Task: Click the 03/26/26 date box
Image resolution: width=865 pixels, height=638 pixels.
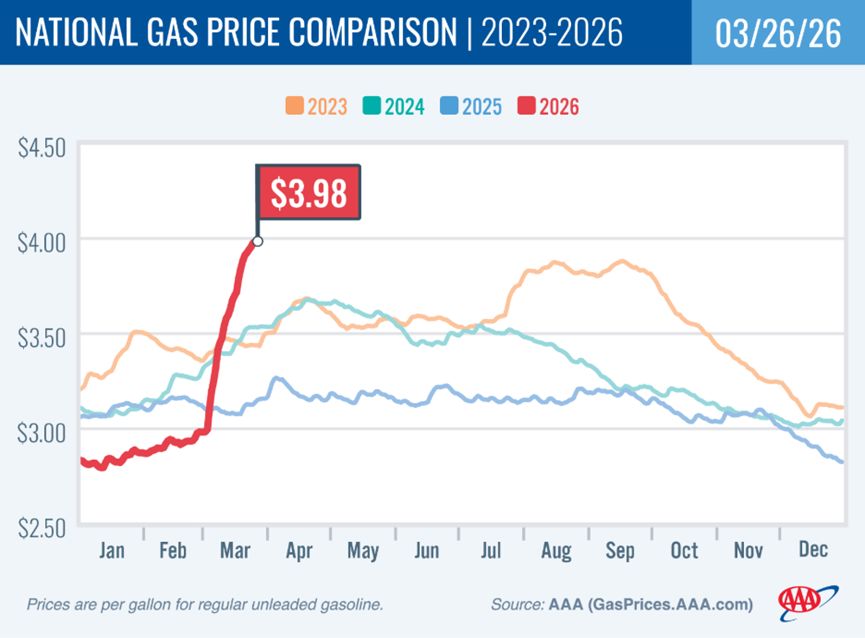Action: 777,33
